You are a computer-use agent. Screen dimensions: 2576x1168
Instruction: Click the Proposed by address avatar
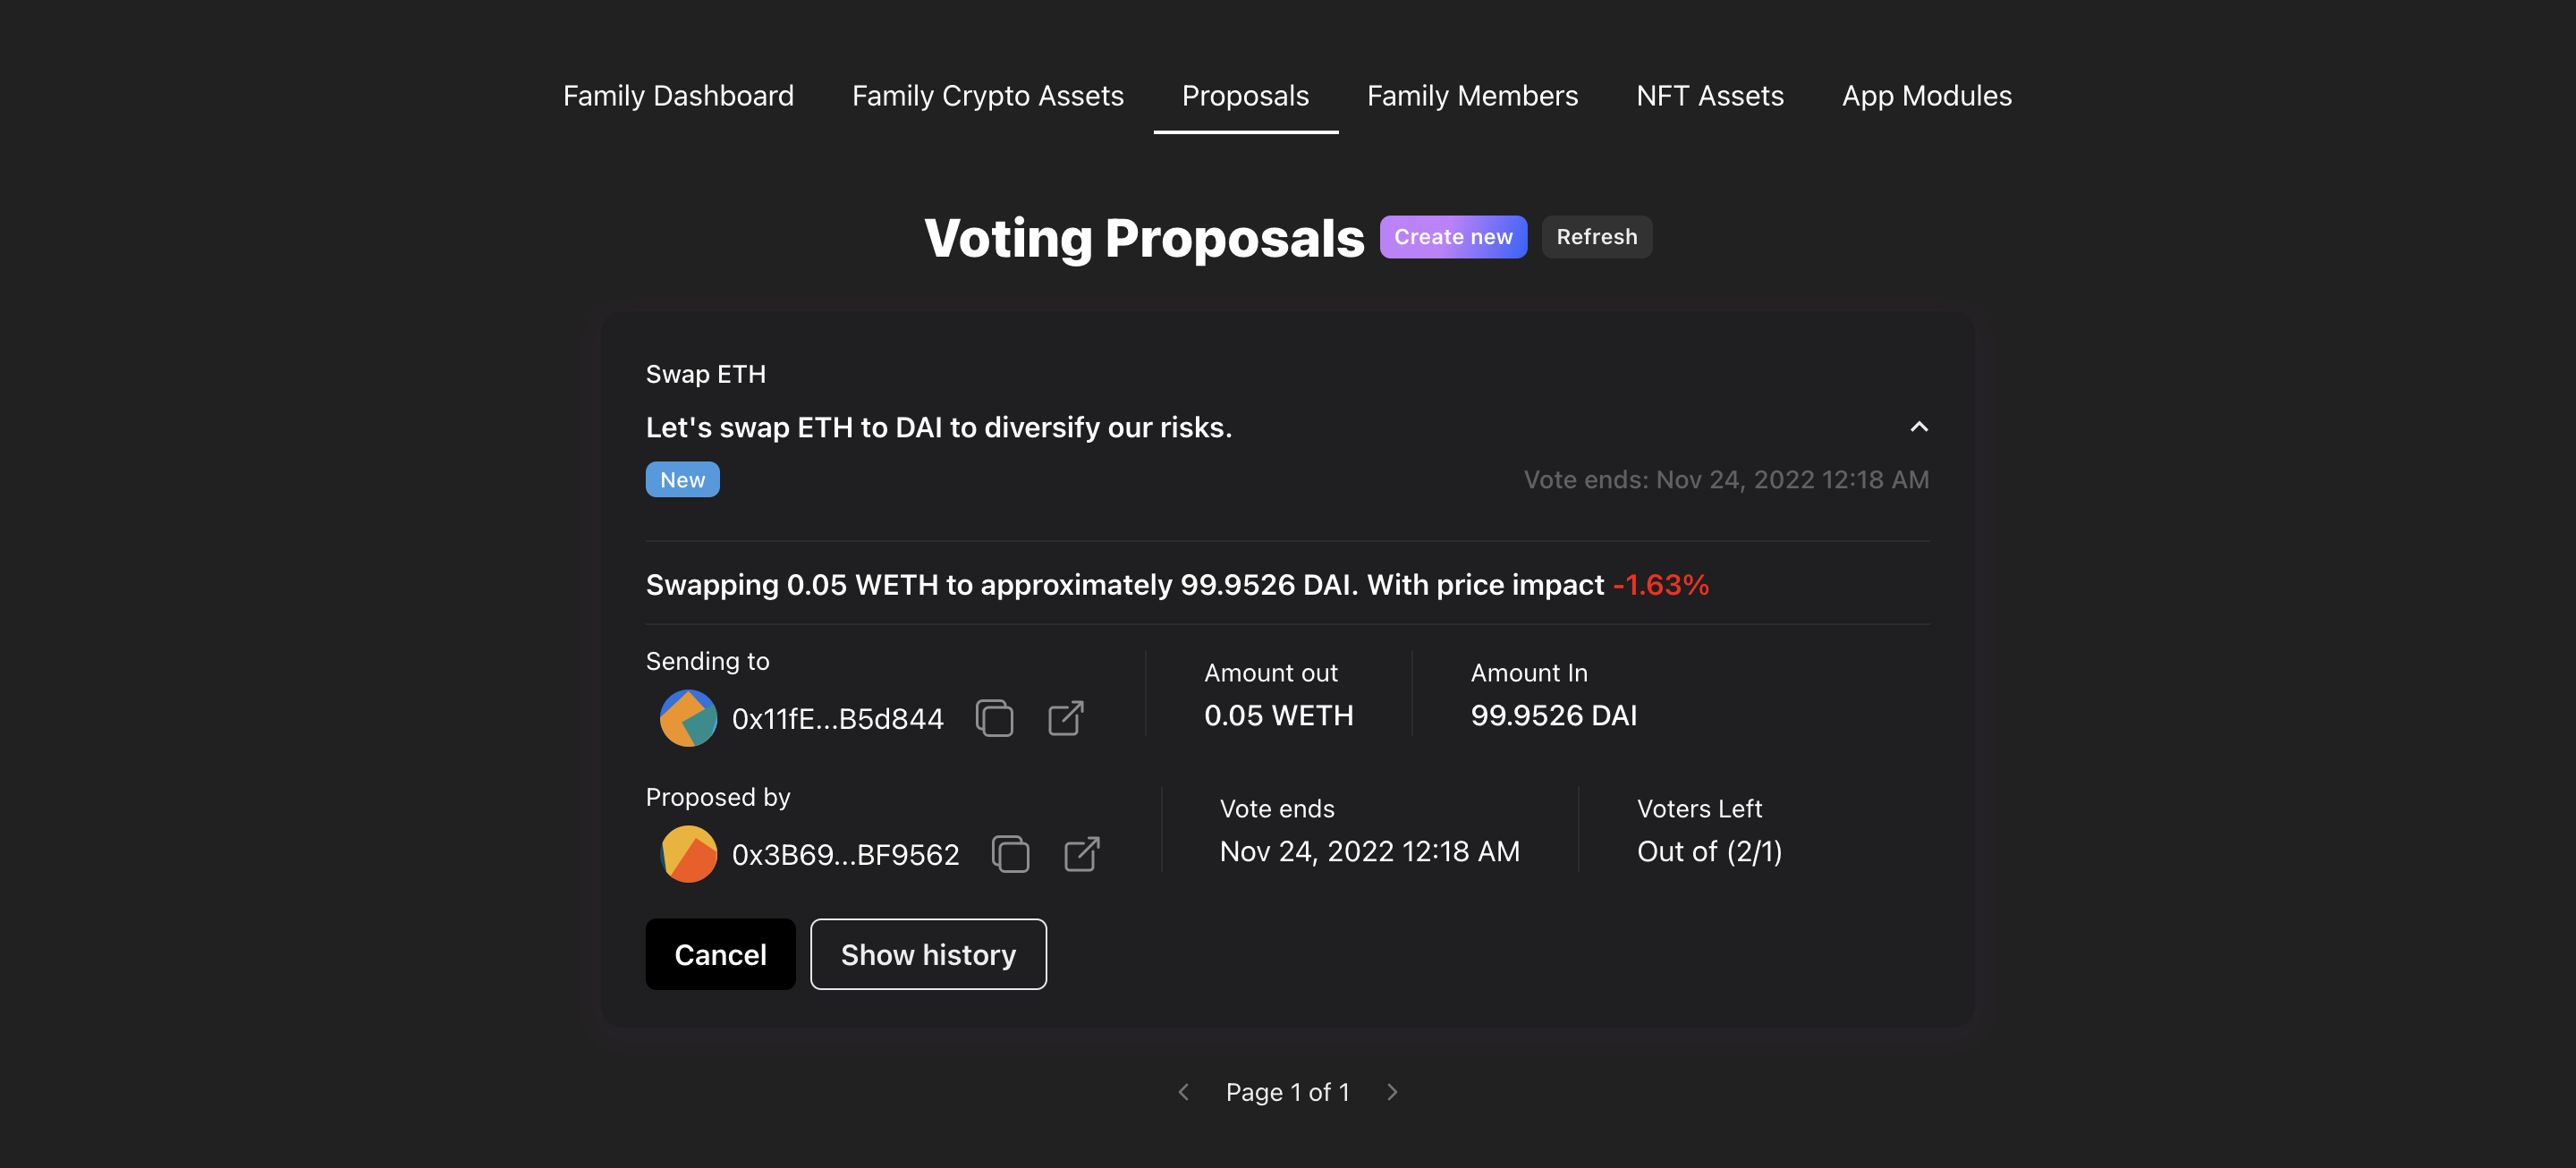click(688, 854)
